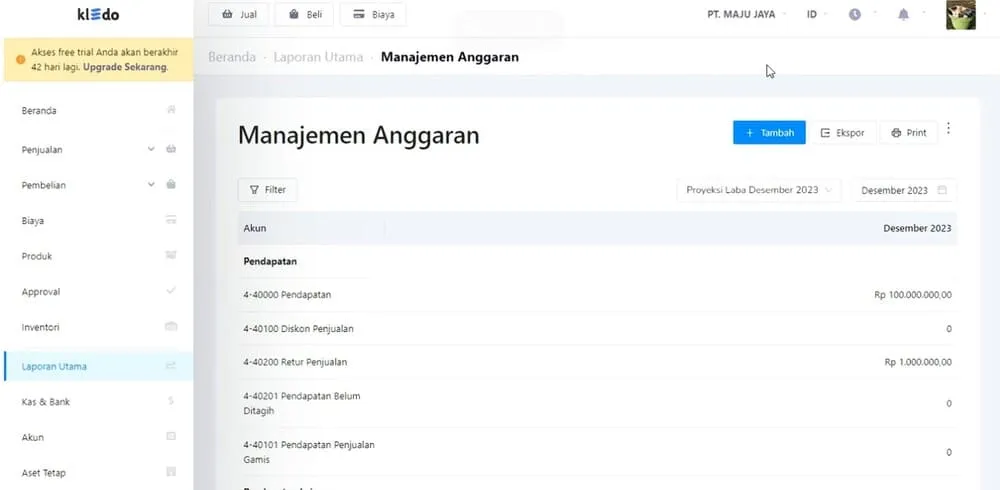Open the three-dot more options menu
The height and width of the screenshot is (490, 1000).
pyautogui.click(x=948, y=128)
